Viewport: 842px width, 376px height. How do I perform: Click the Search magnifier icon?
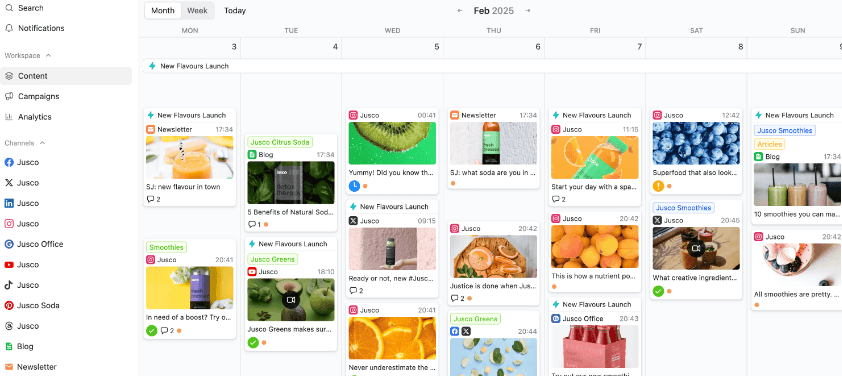9,8
